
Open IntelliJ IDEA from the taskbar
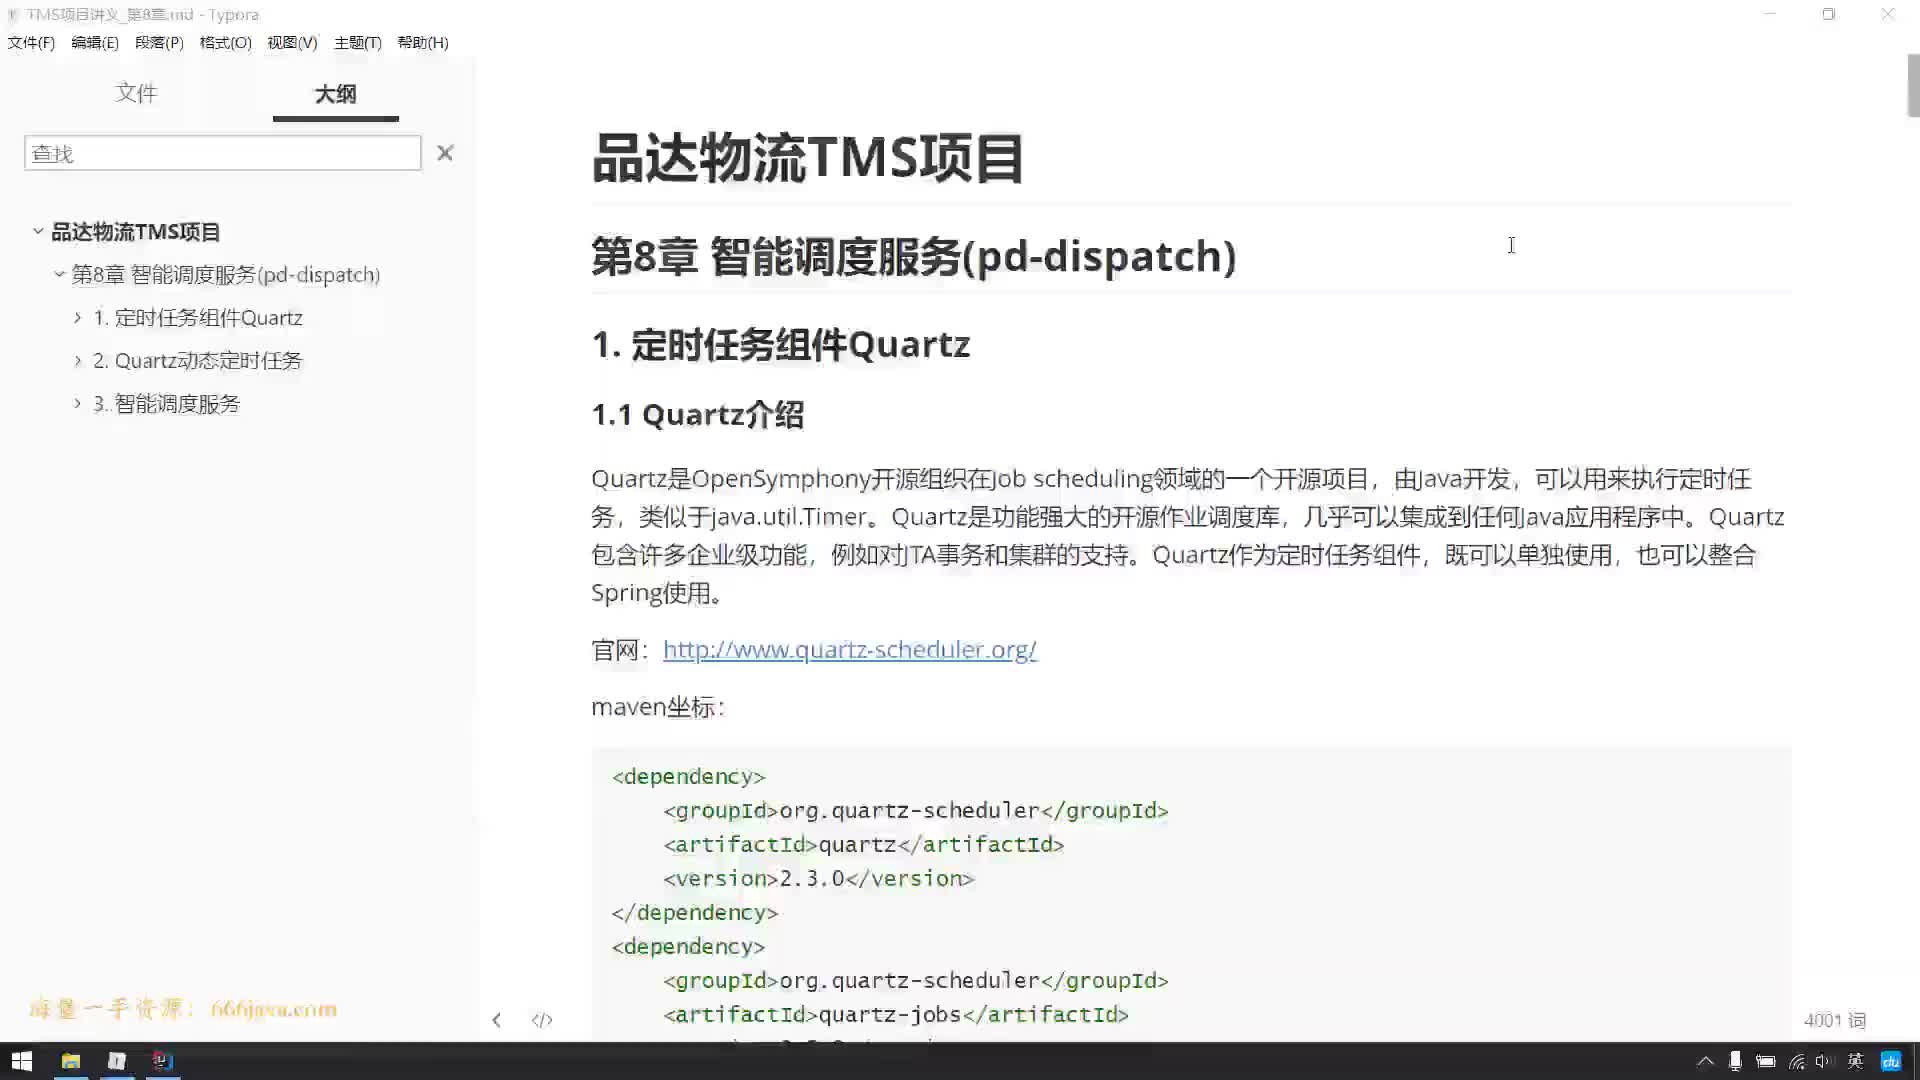[162, 1061]
